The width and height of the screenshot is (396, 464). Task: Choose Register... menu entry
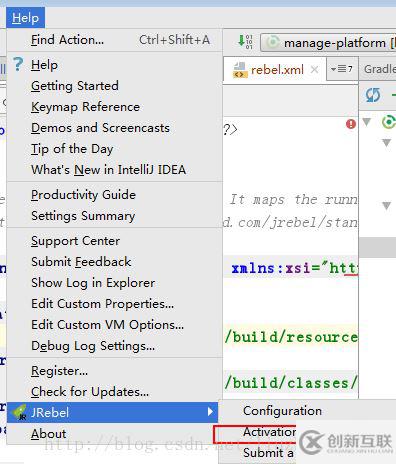click(x=114, y=371)
